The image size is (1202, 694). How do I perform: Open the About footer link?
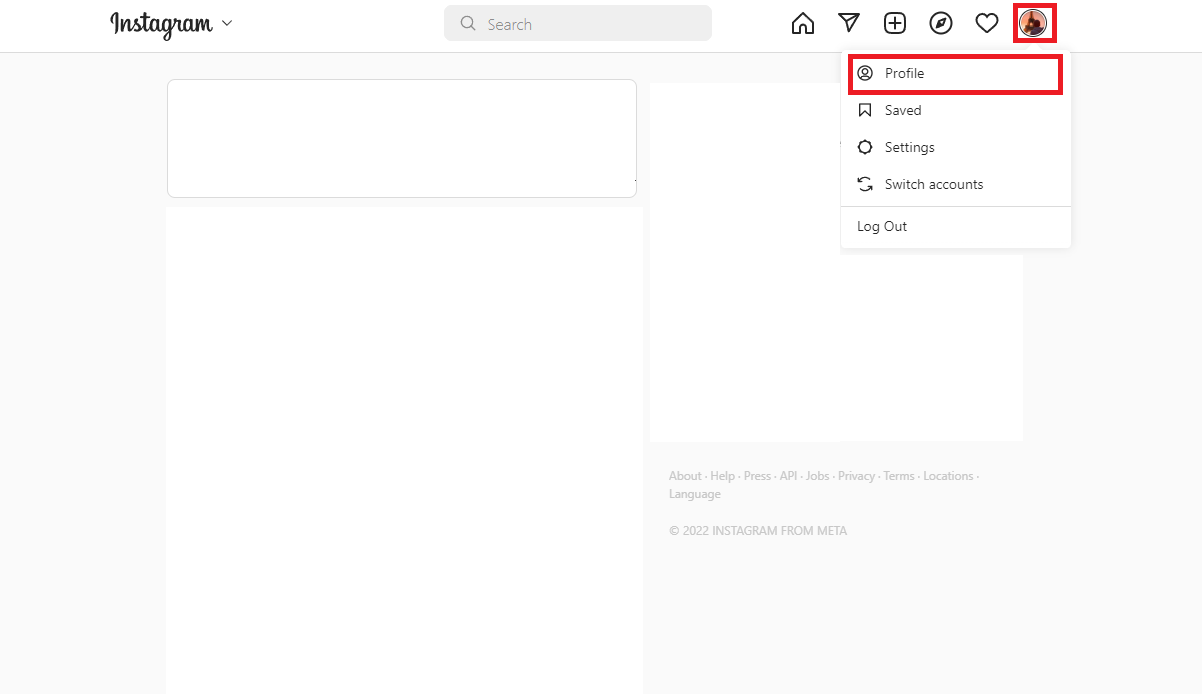685,476
